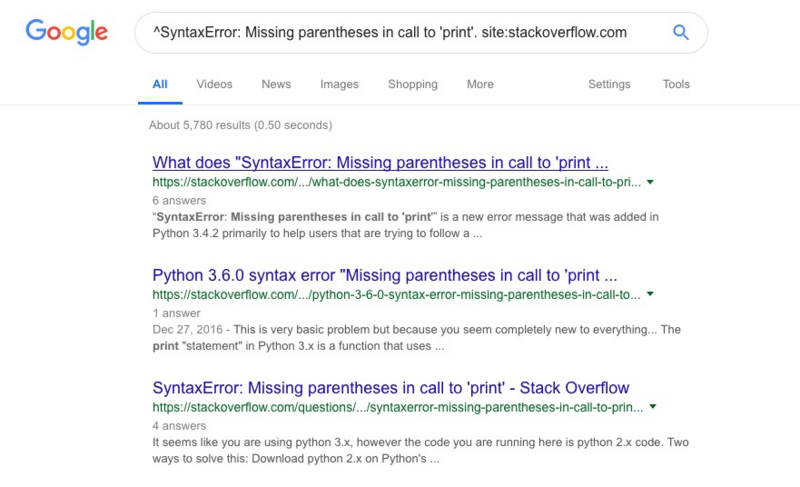Viewport: 800px width, 487px height.
Task: Go to the Shopping tab
Action: tap(413, 84)
